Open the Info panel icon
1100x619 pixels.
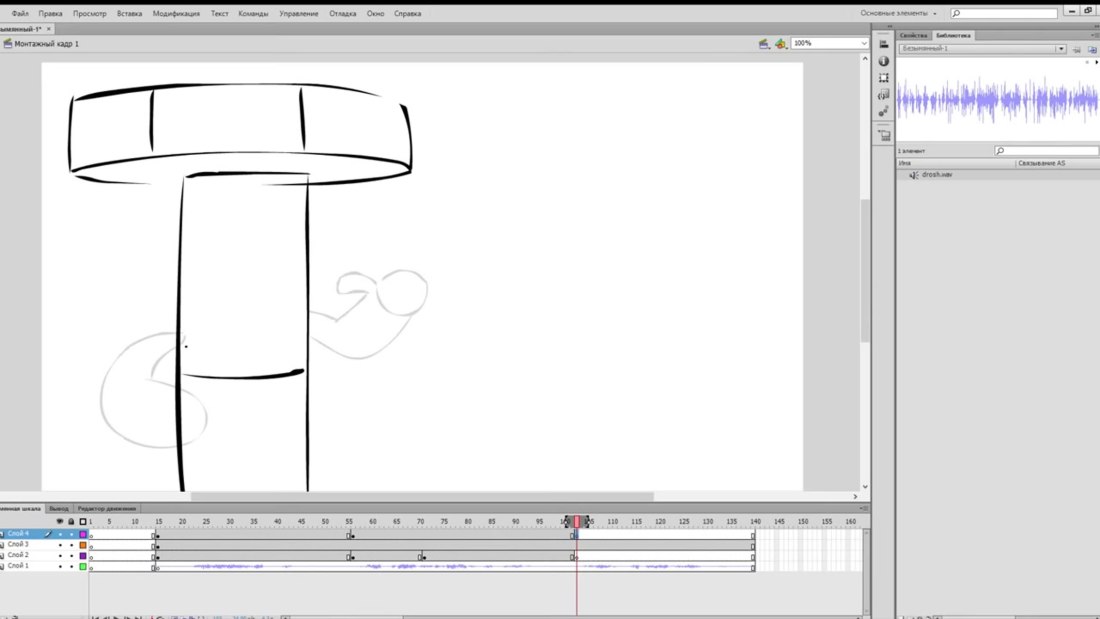pos(884,61)
